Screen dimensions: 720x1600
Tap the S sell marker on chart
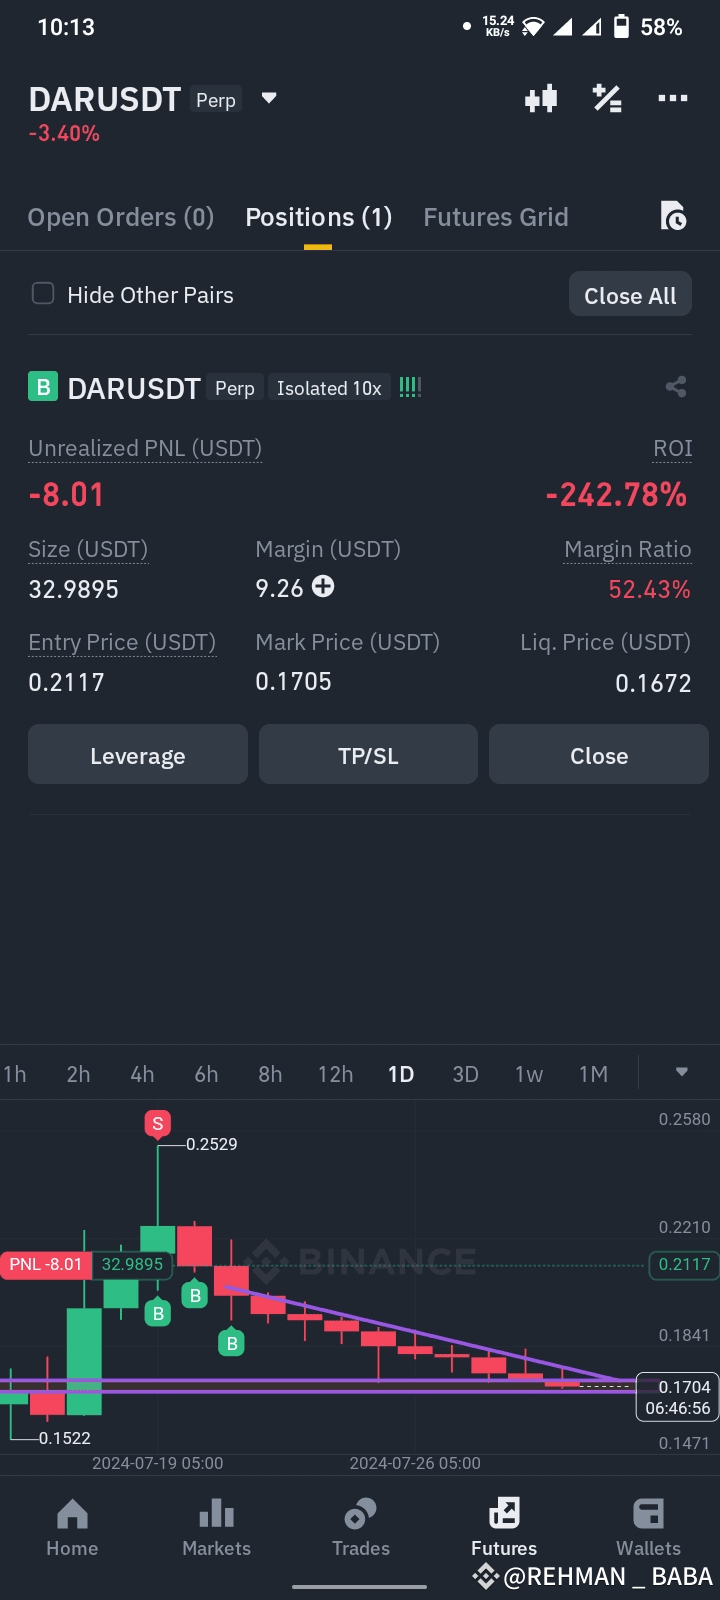coord(157,1124)
